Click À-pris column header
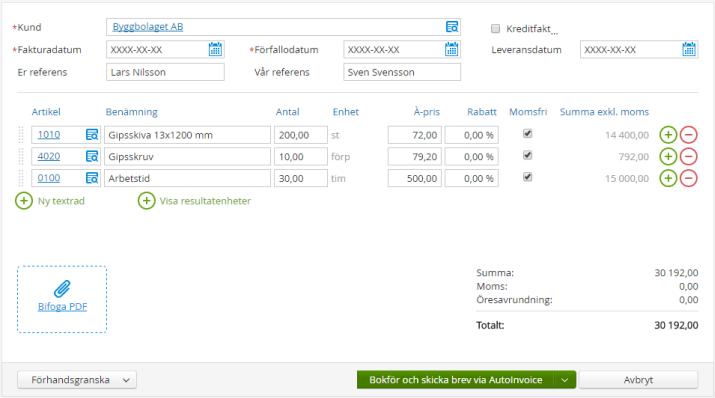Viewport: 715px width, 398px height. coord(427,112)
